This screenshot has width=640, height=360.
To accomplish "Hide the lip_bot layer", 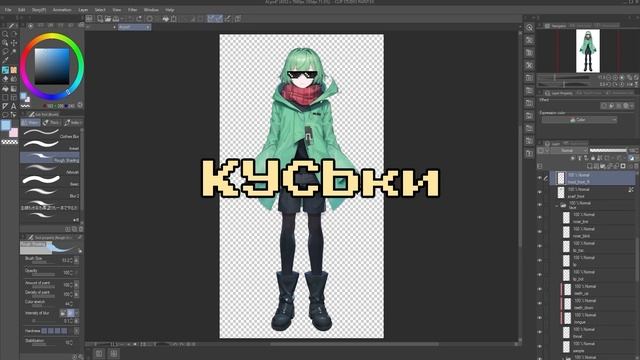I will click(540, 275).
